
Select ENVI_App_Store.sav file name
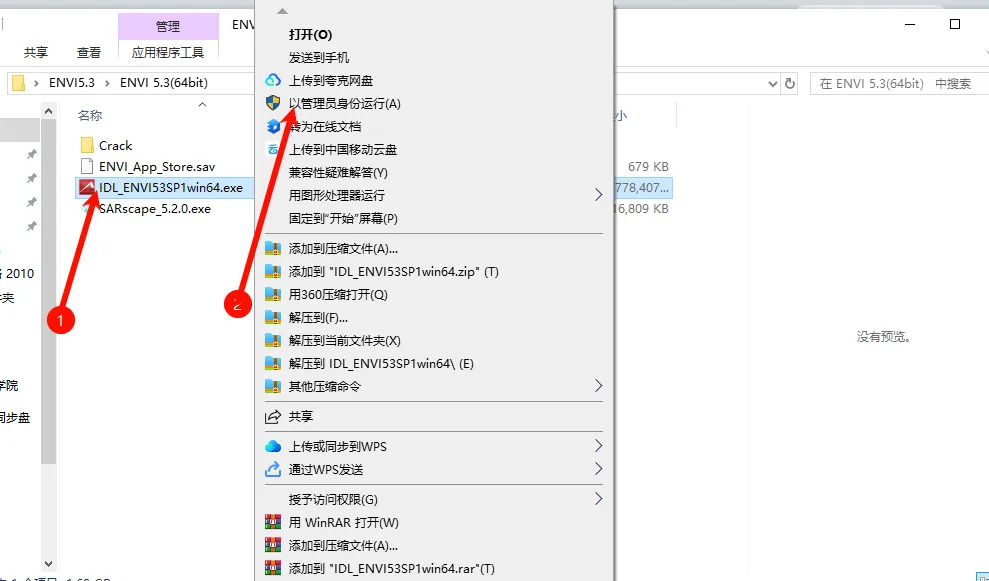click(x=157, y=167)
